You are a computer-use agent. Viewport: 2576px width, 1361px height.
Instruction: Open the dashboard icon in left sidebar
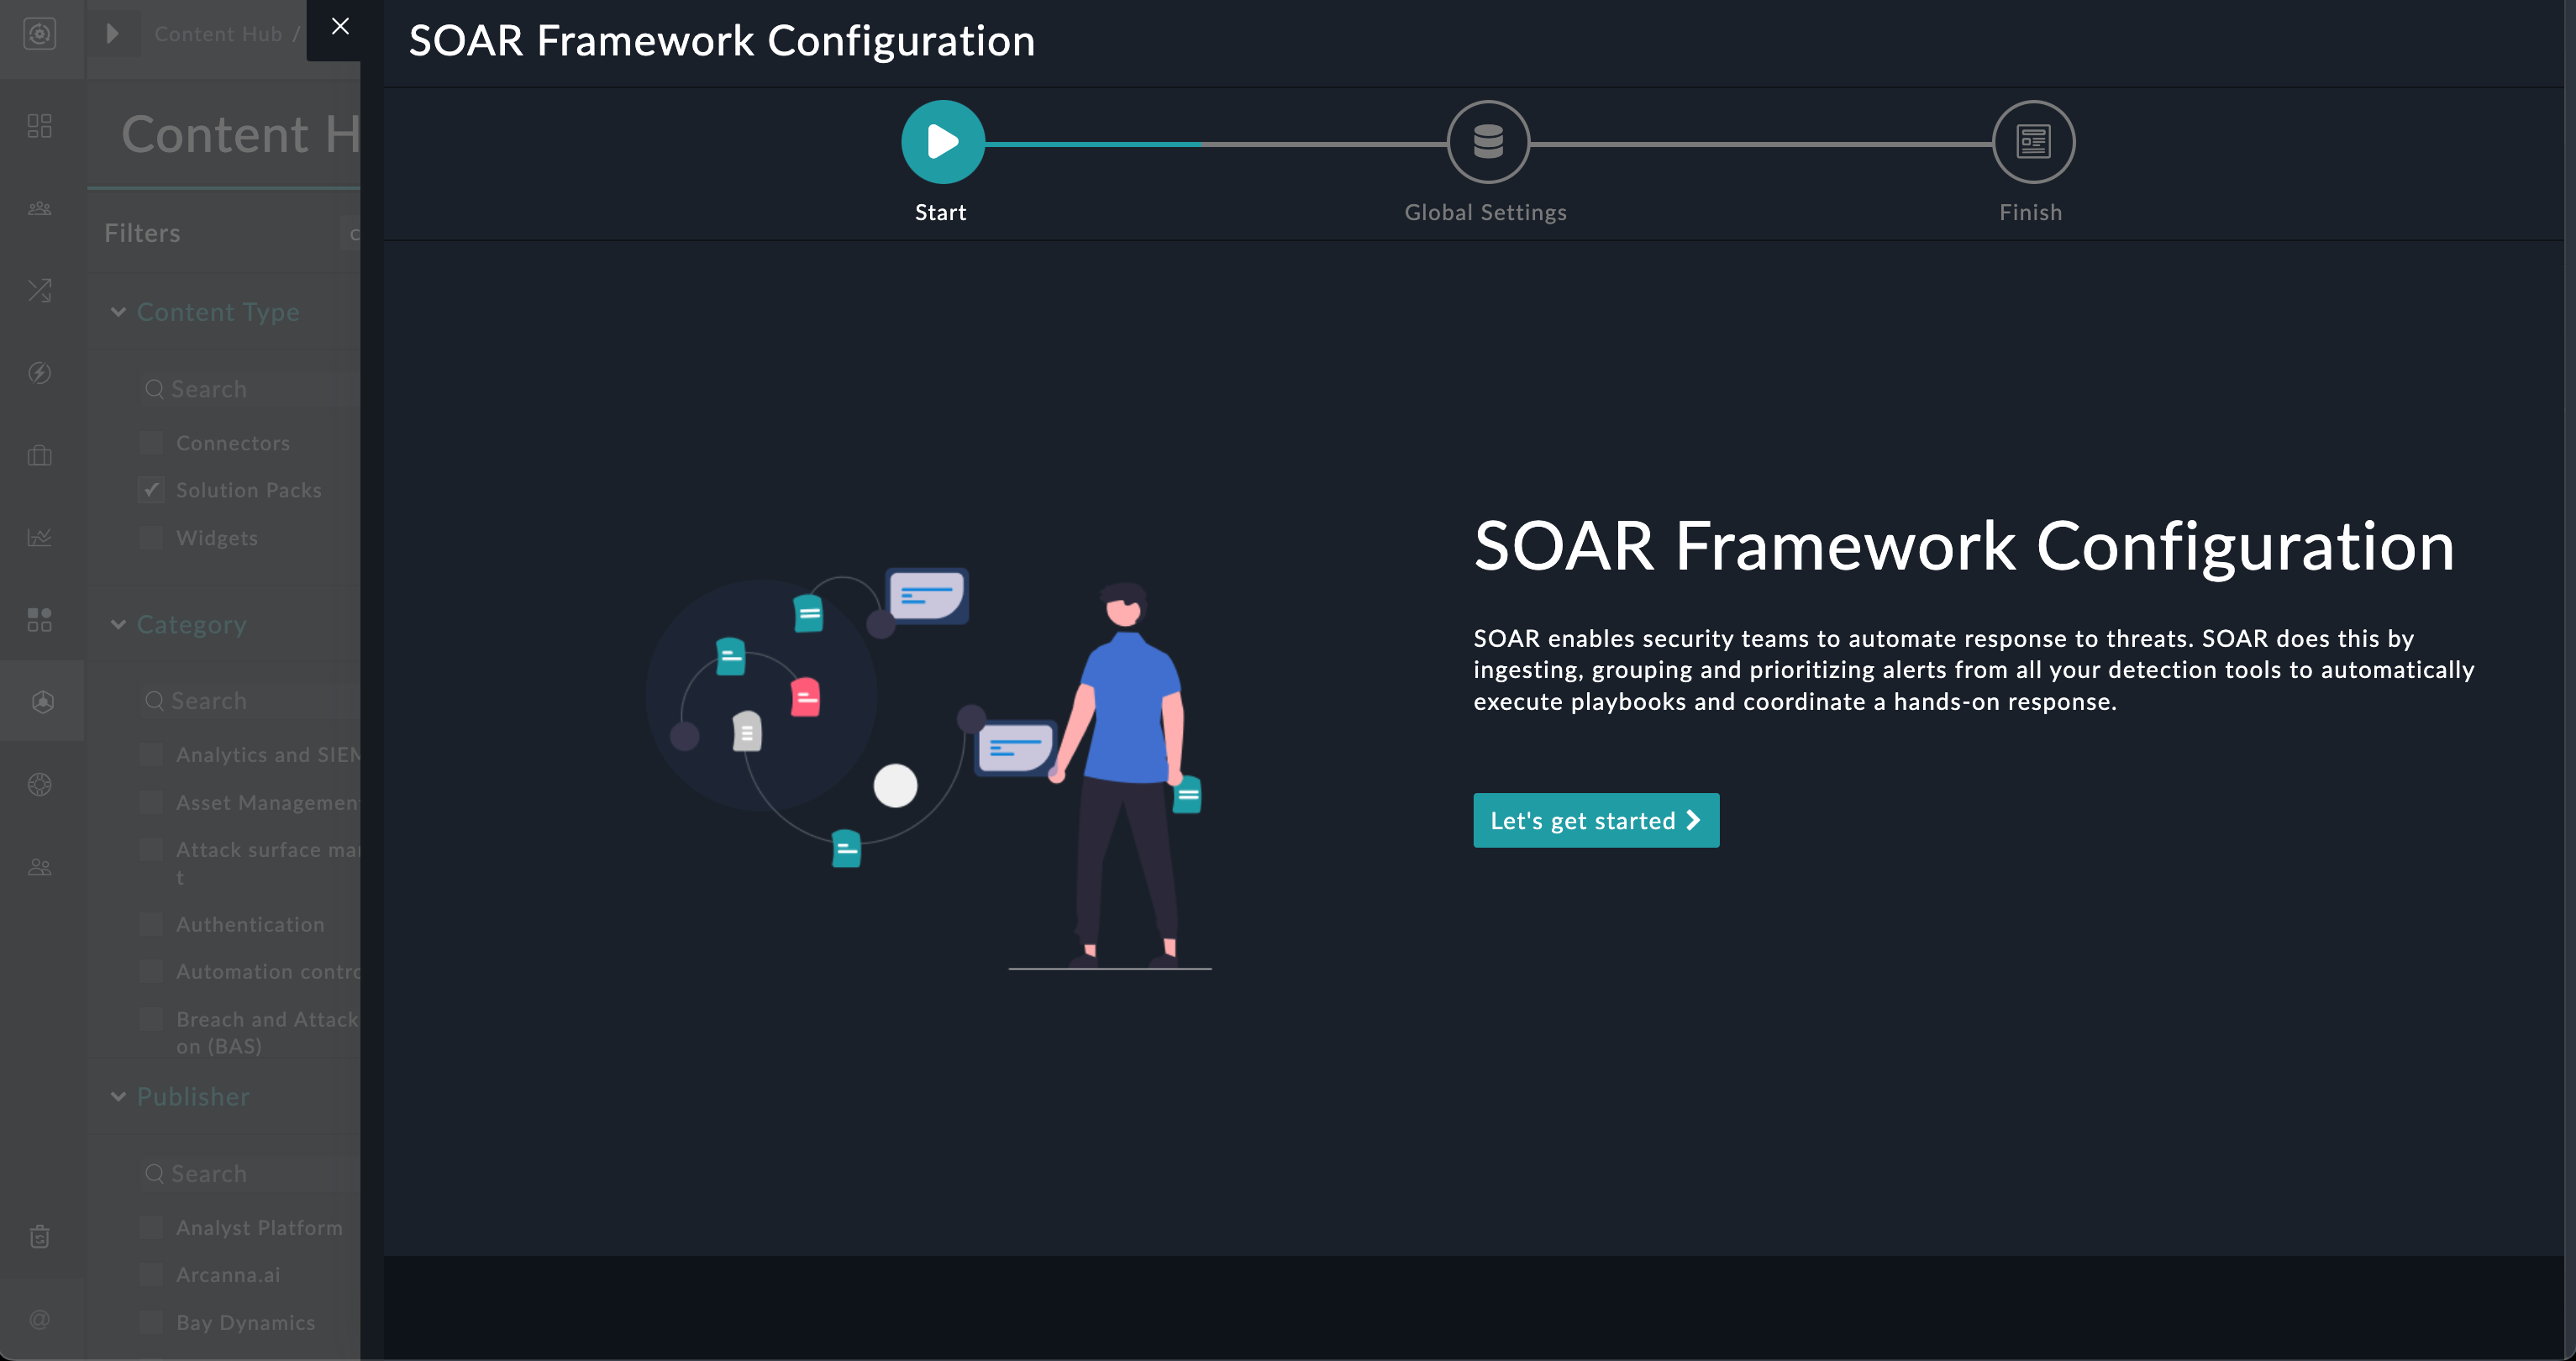click(x=40, y=126)
